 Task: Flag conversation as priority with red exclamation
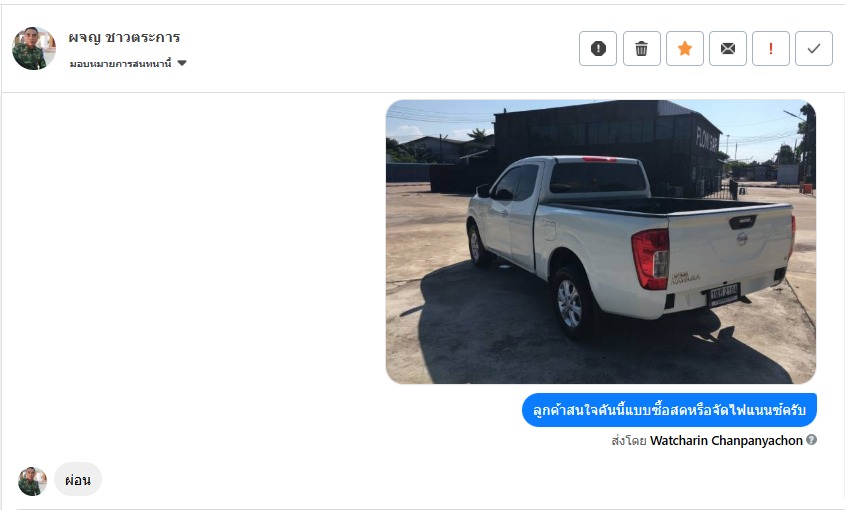click(771, 49)
